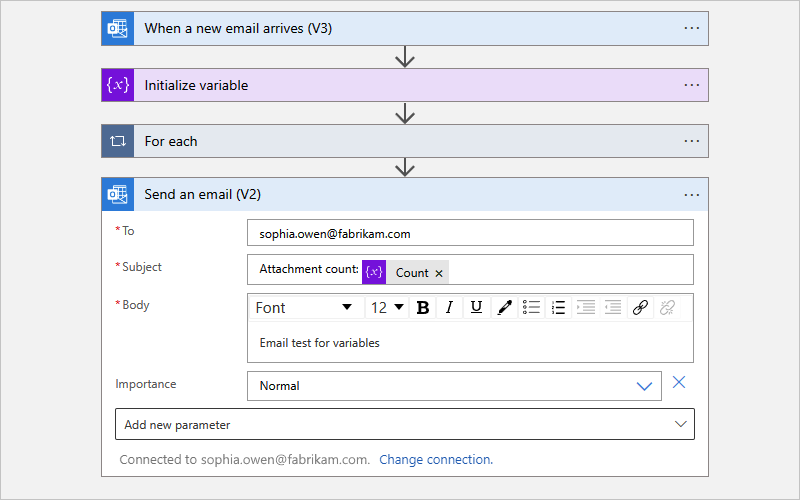Toggle bold formatting in Body toolbar
The width and height of the screenshot is (800, 500).
pyautogui.click(x=423, y=308)
